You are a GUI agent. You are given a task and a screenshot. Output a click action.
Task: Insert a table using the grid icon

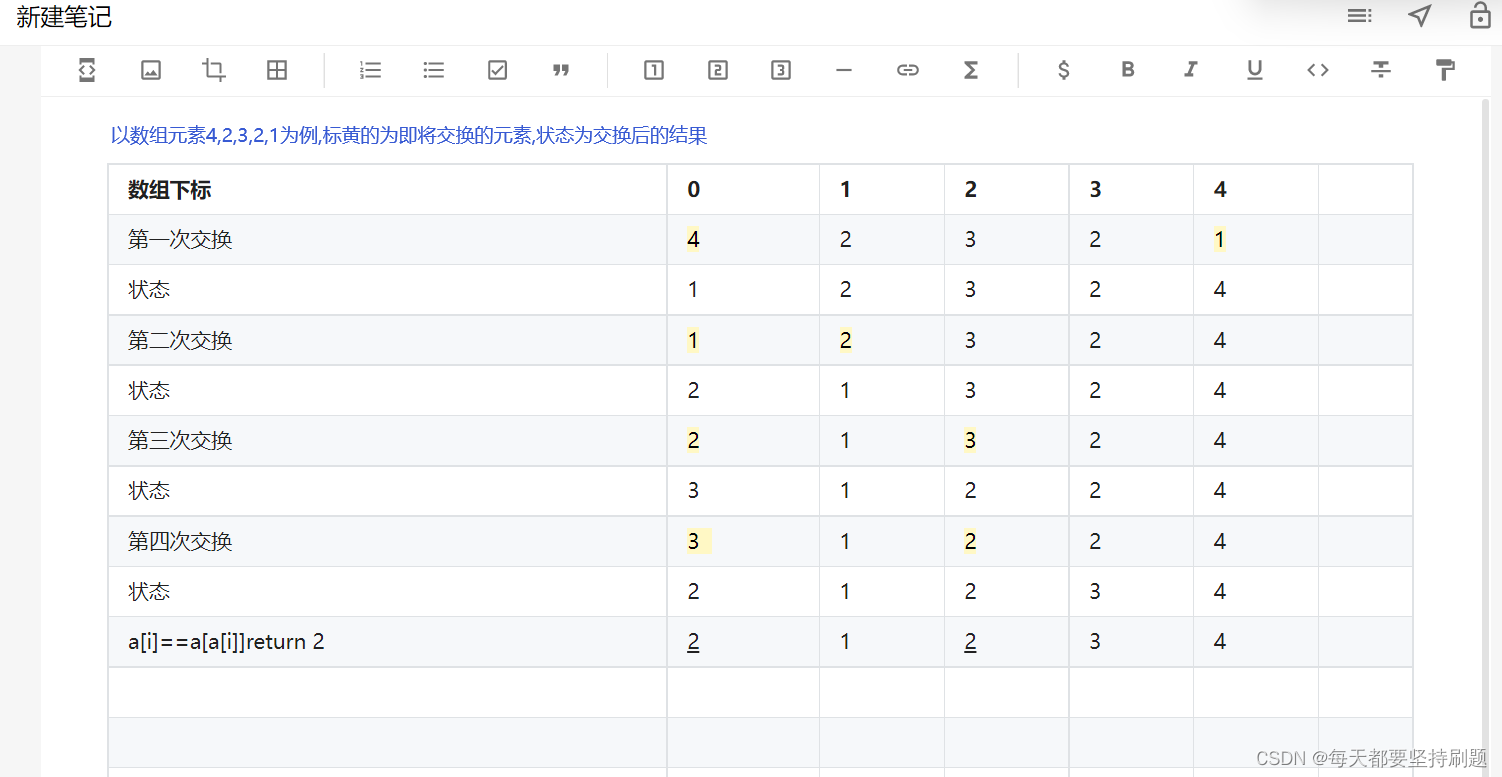pos(277,70)
